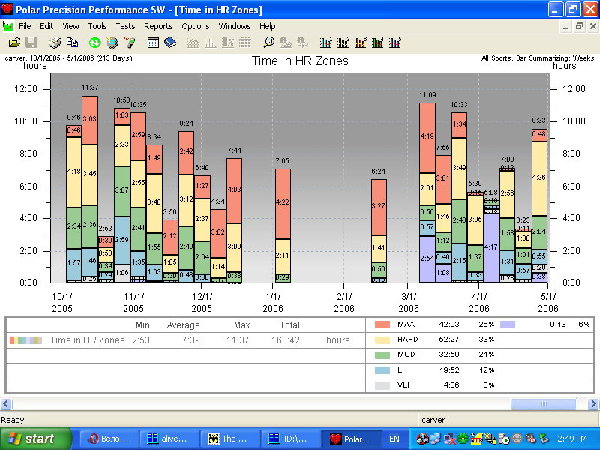Click the green circular toolbar icon
Viewport: 600px width, 450px height.
[94, 43]
